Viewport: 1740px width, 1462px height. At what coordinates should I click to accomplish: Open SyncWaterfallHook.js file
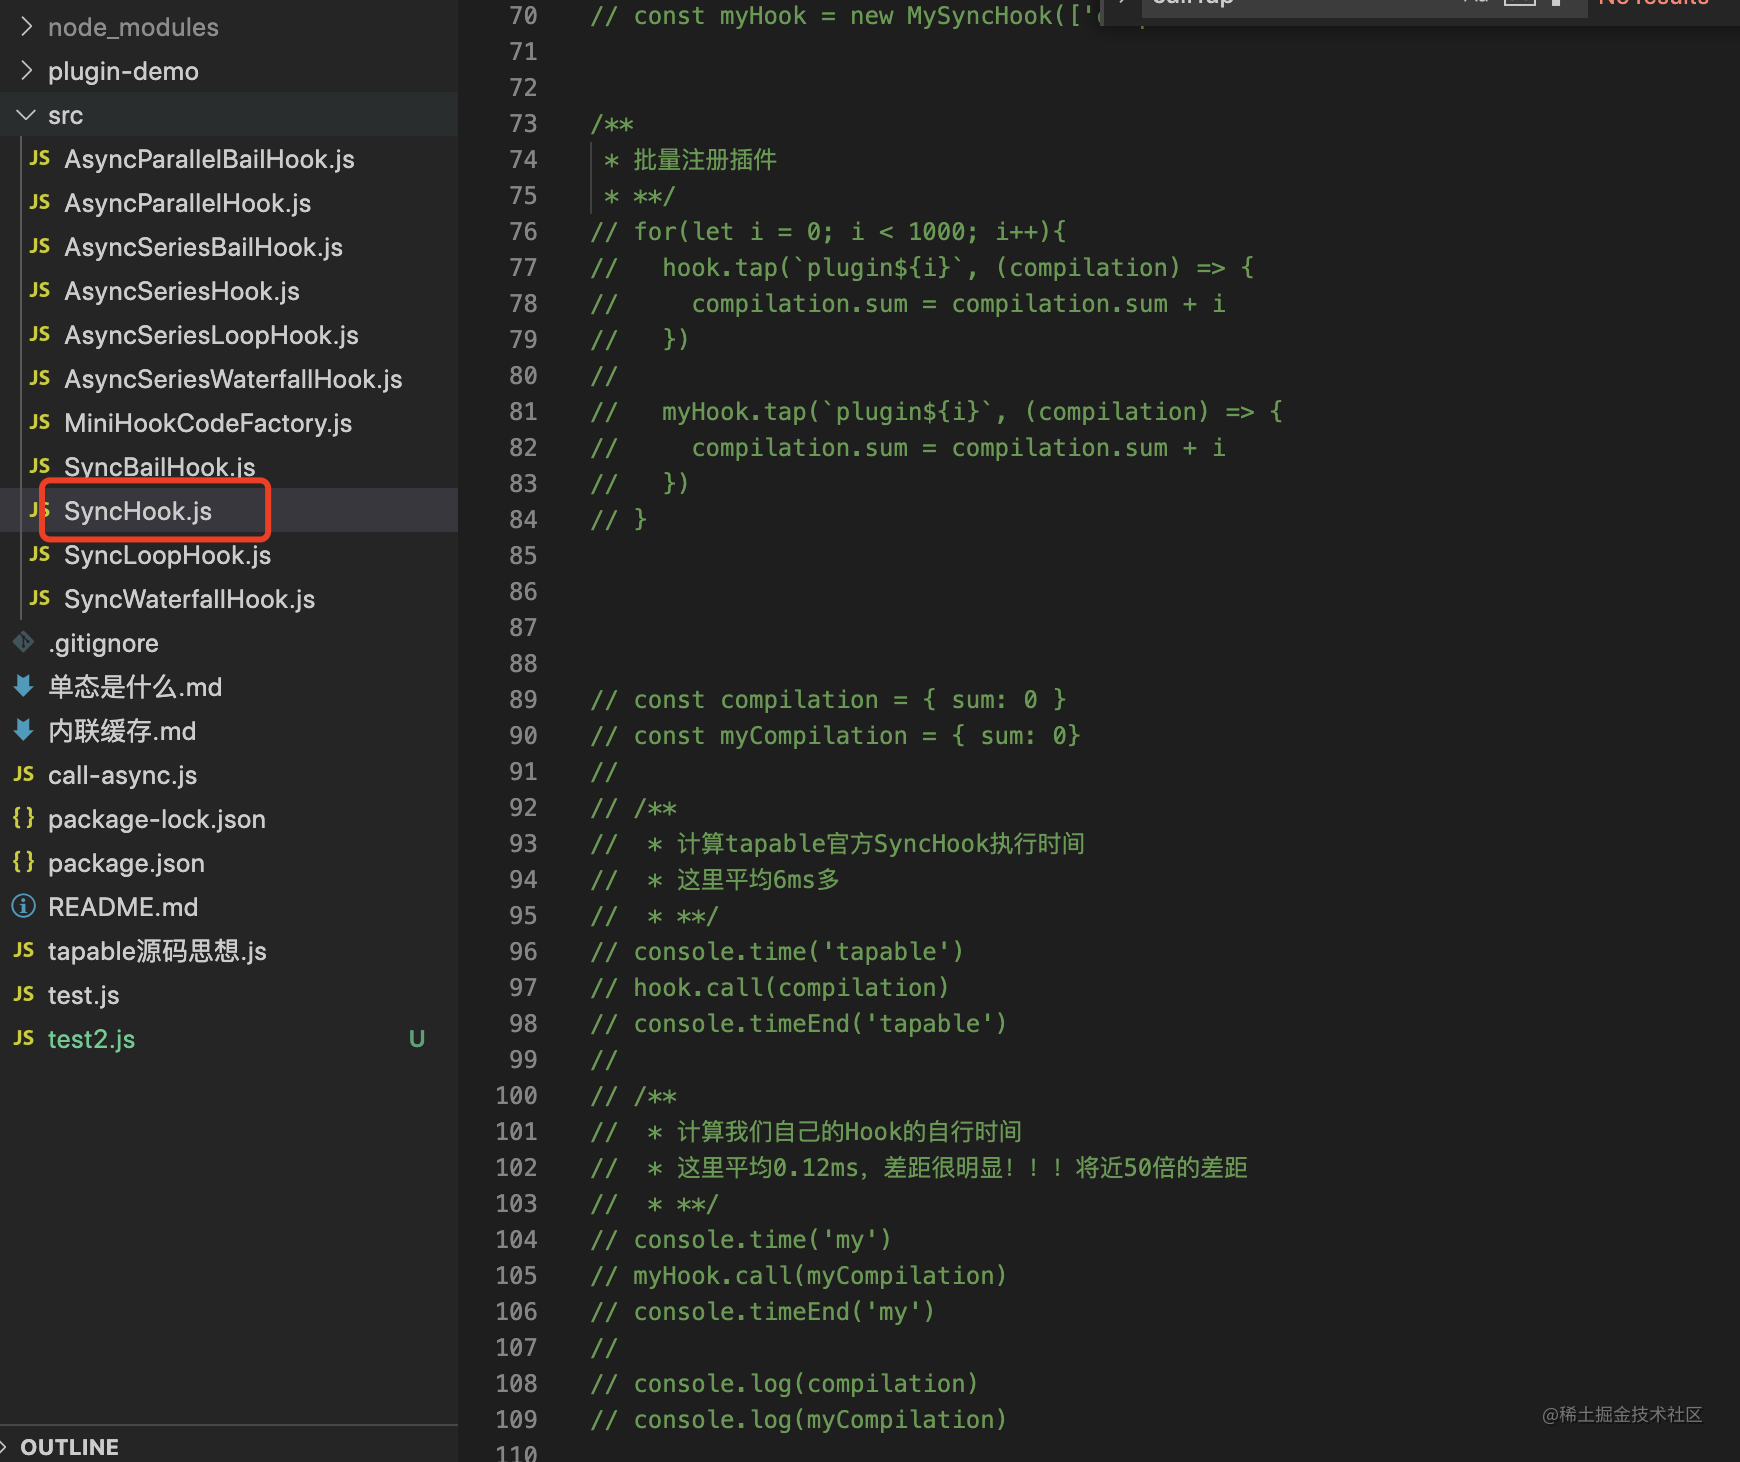tap(189, 599)
